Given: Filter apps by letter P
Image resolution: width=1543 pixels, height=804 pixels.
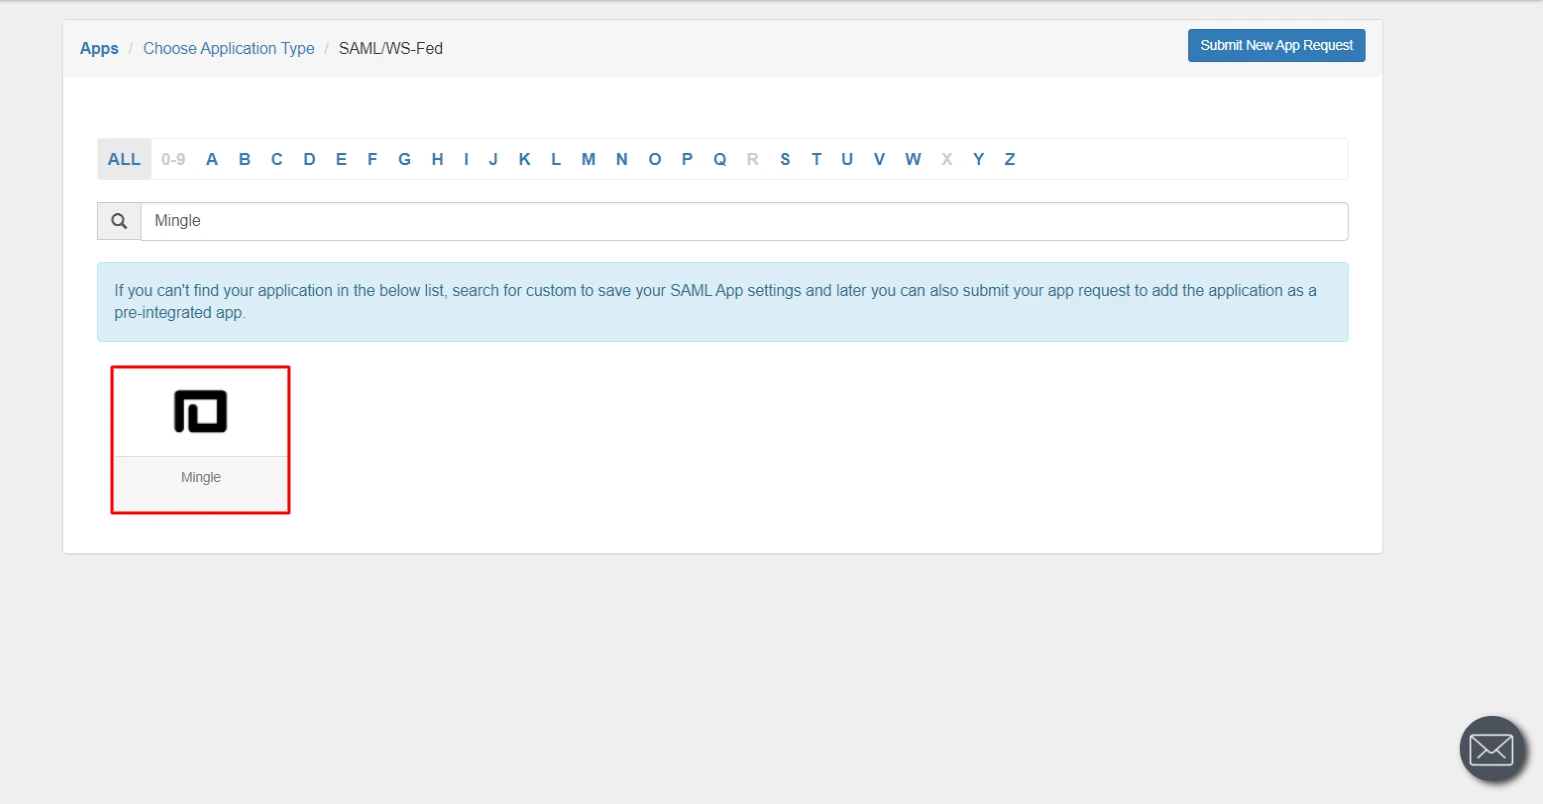Looking at the screenshot, I should [687, 159].
